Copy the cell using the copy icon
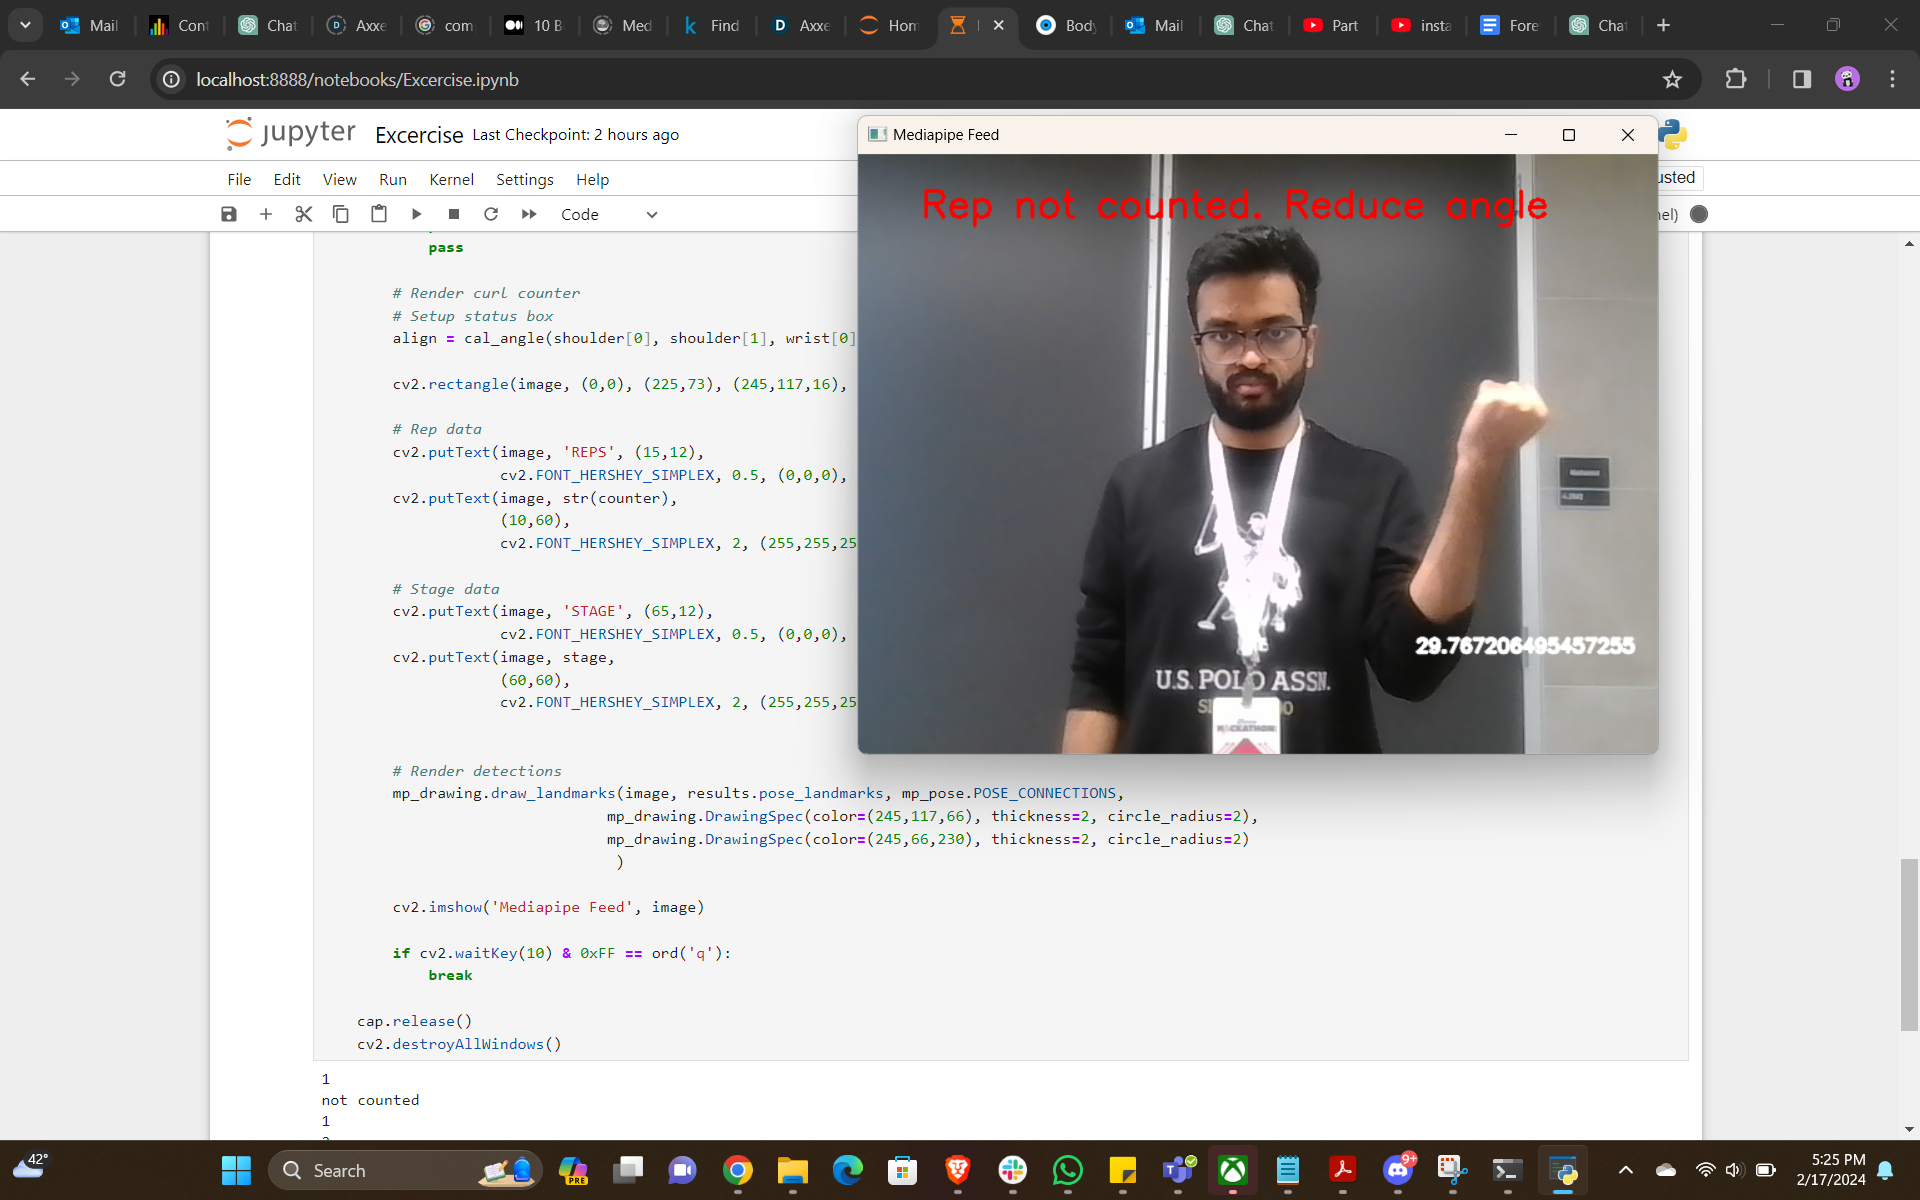Viewport: 1920px width, 1200px height. pyautogui.click(x=341, y=213)
